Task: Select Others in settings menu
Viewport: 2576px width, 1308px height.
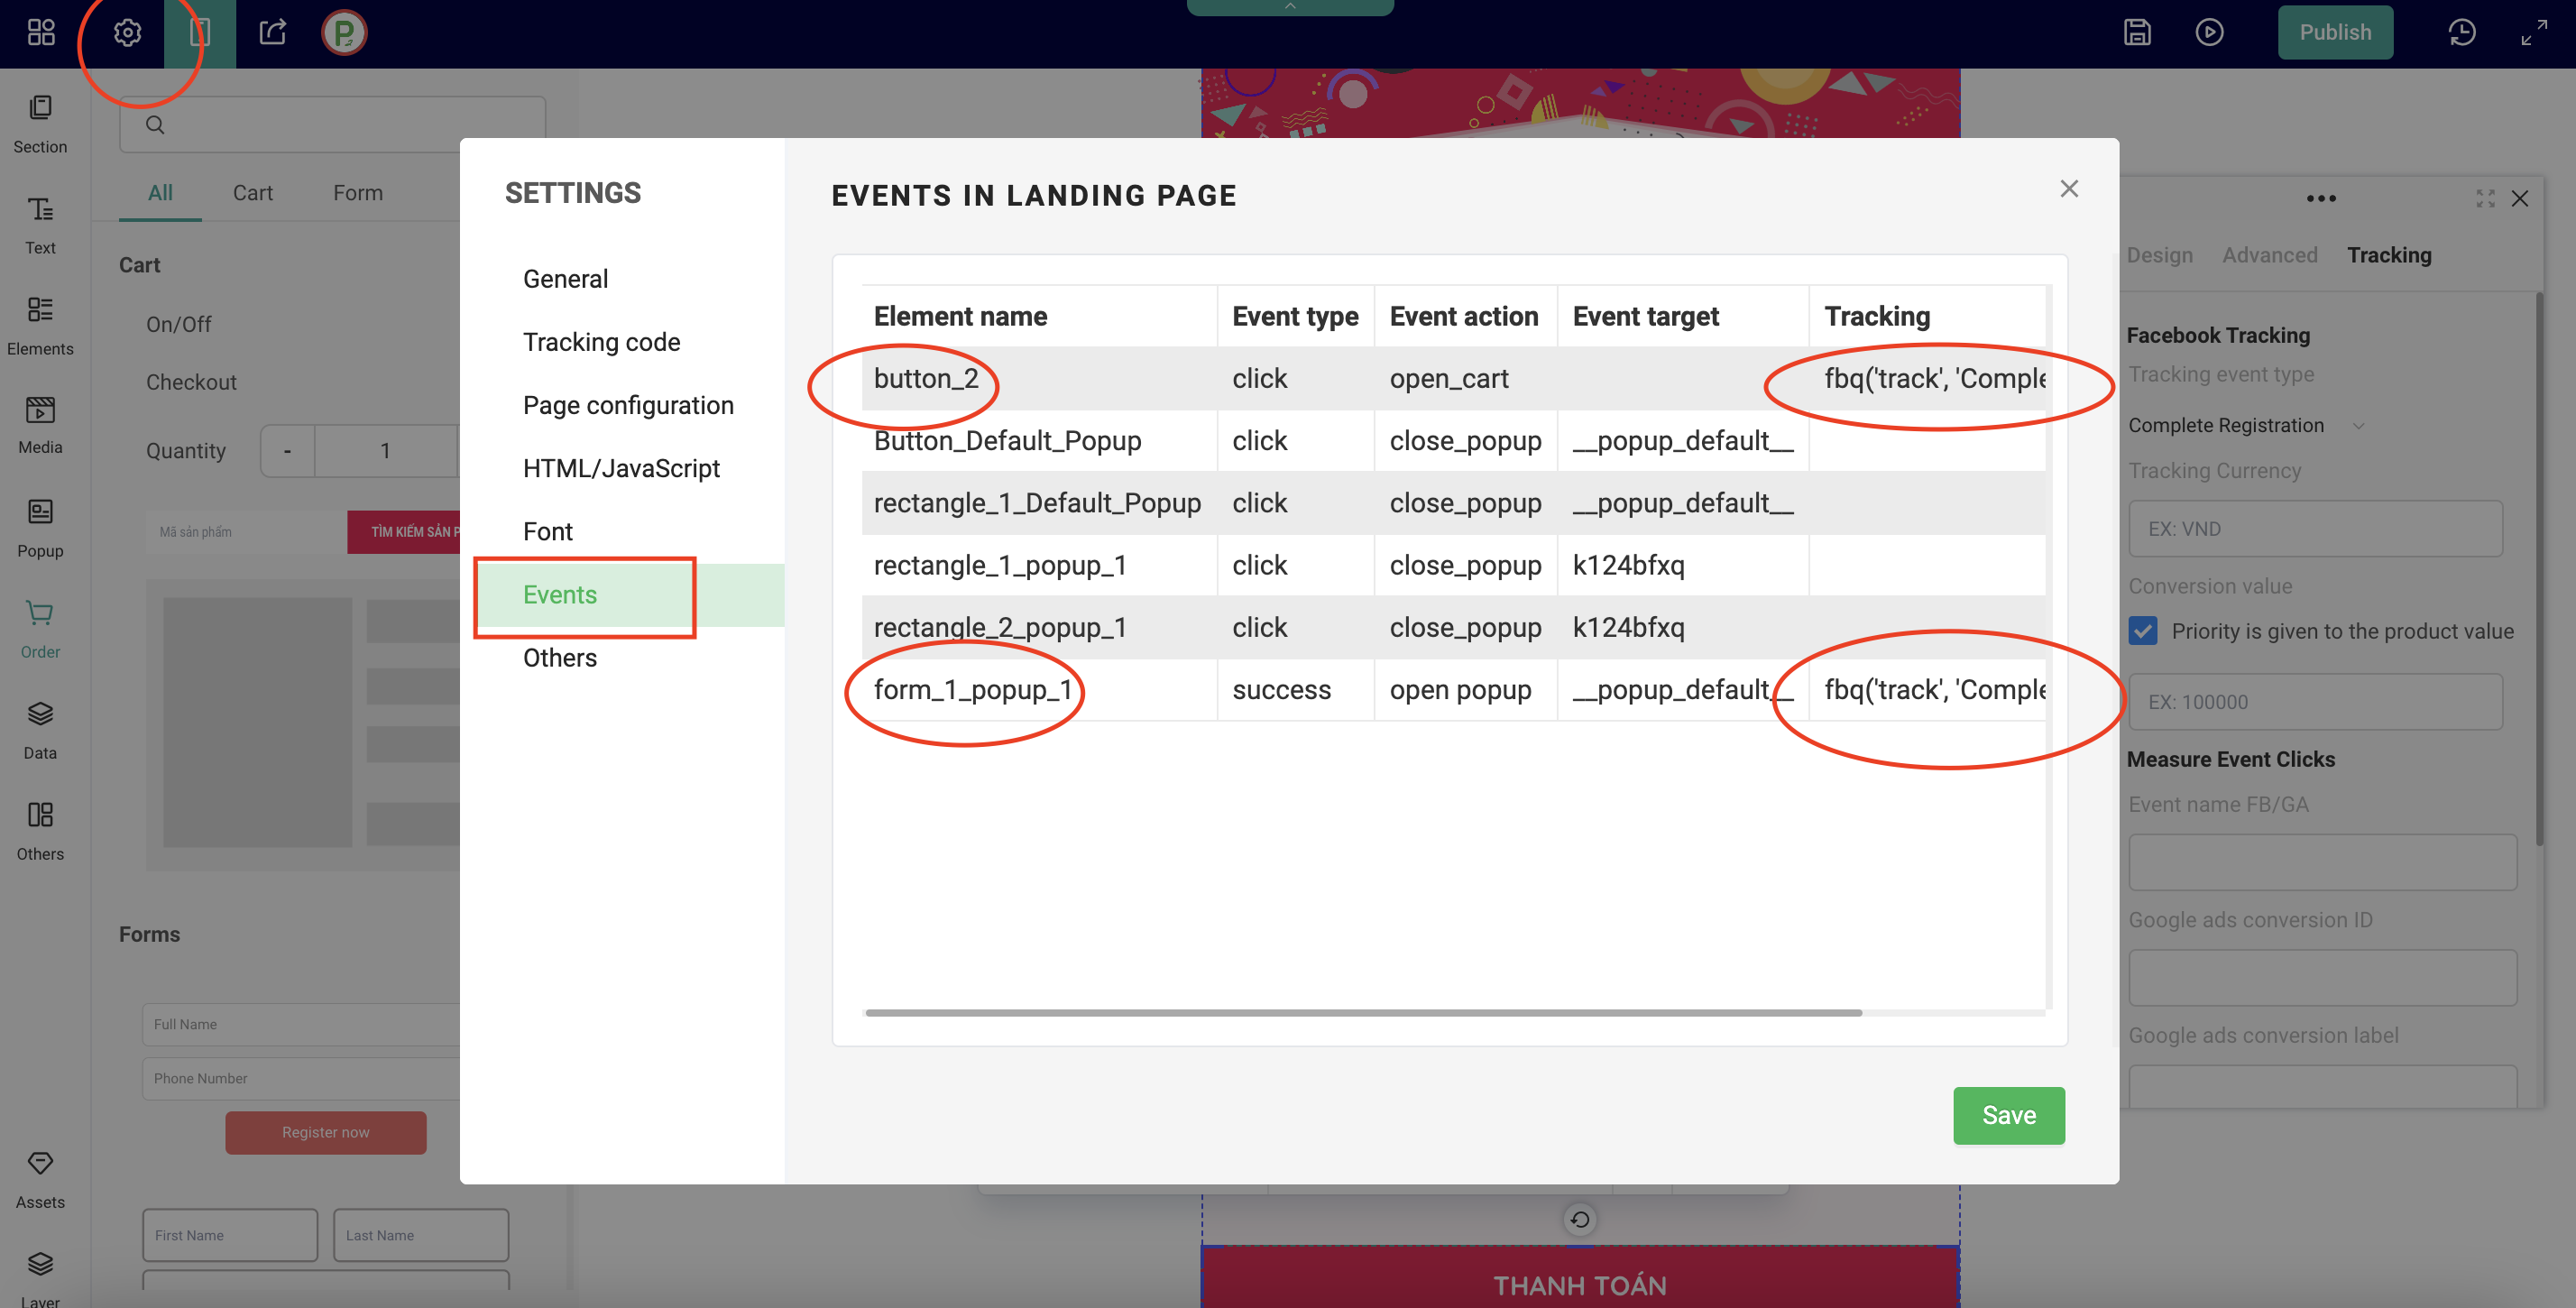Action: coord(560,657)
